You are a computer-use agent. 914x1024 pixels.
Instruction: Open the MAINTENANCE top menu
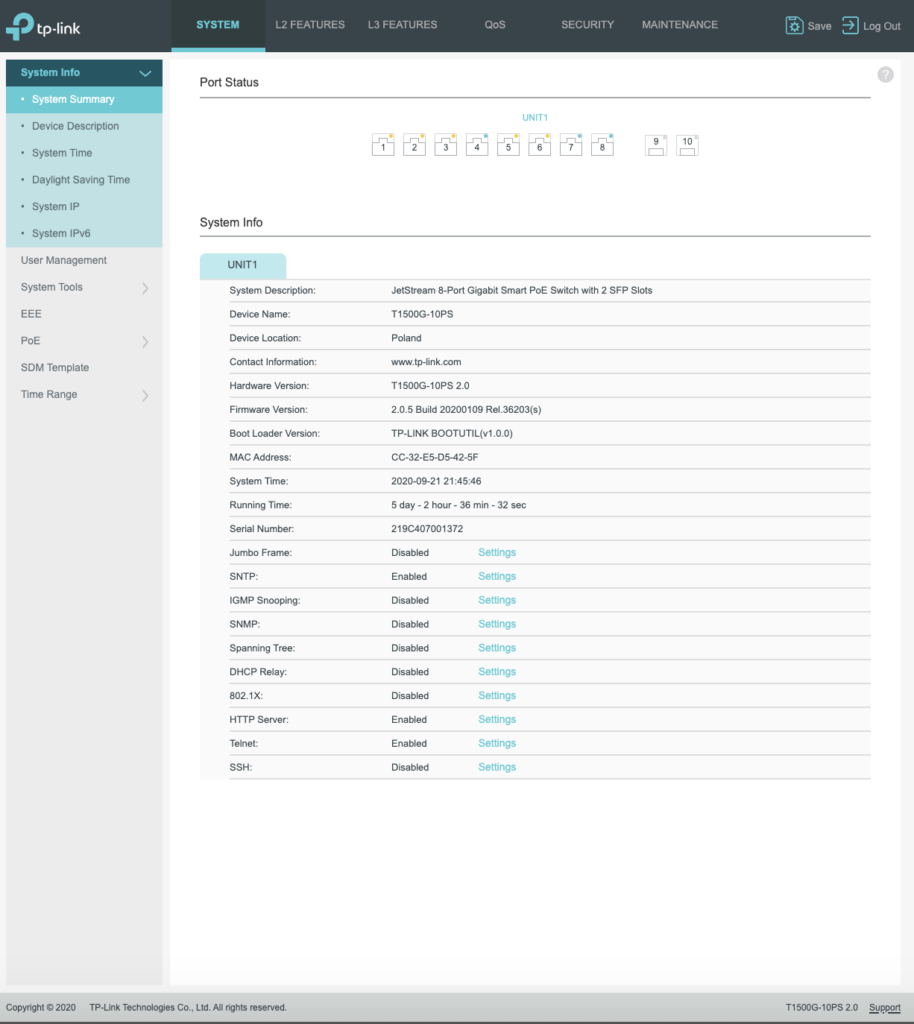tap(679, 25)
